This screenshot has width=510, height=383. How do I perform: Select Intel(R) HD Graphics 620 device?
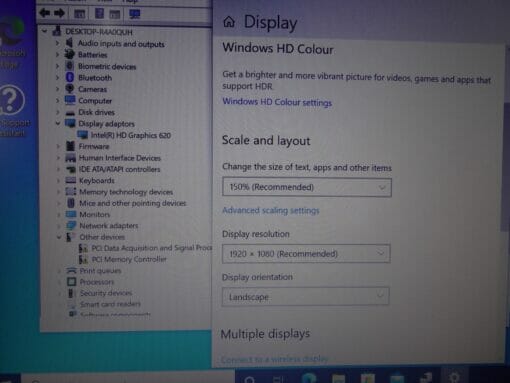[131, 135]
